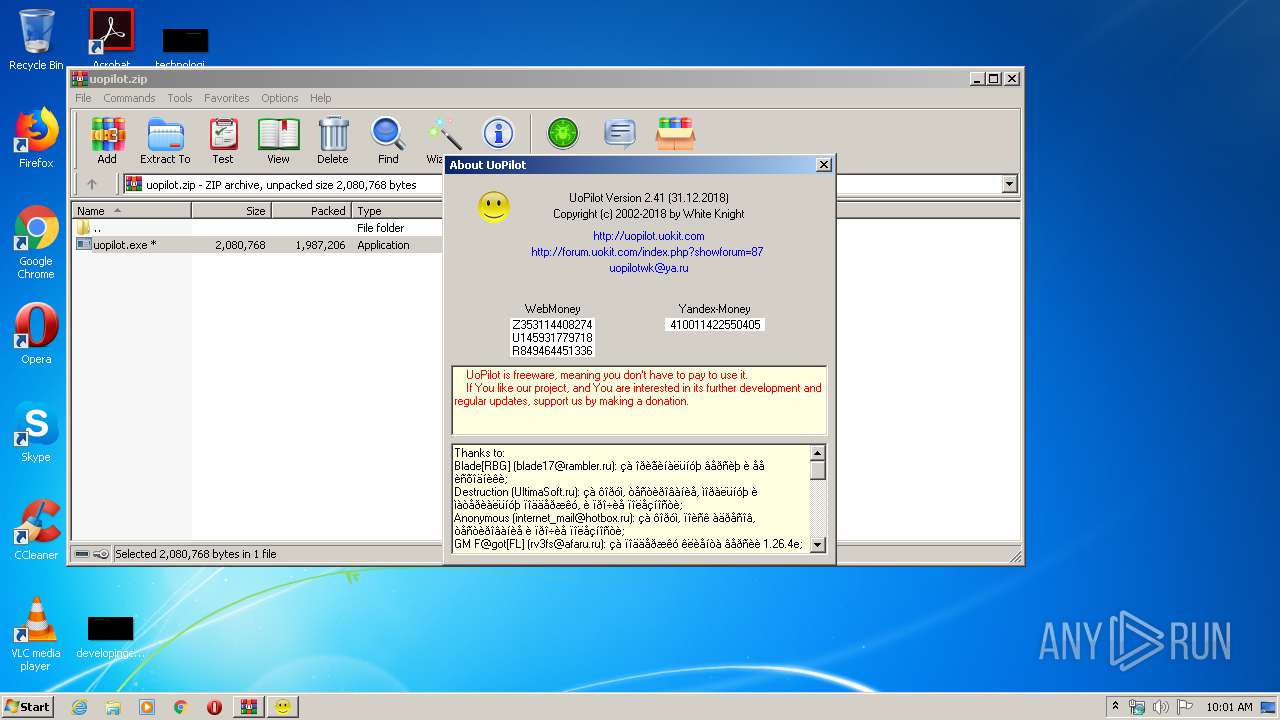The image size is (1280, 720).
Task: Click the SFX stacked boxes toolbar icon
Action: click(x=675, y=133)
